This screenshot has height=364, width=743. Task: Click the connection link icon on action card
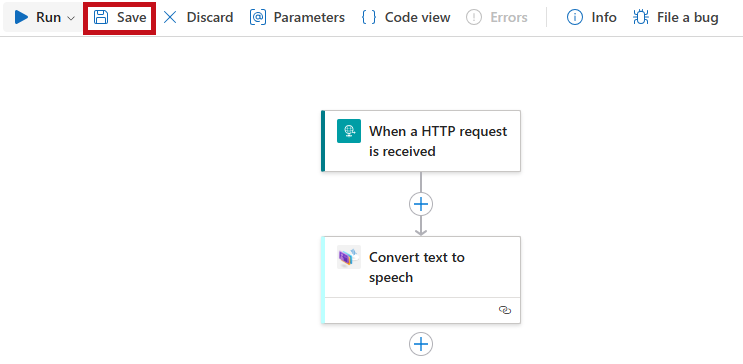pos(505,310)
